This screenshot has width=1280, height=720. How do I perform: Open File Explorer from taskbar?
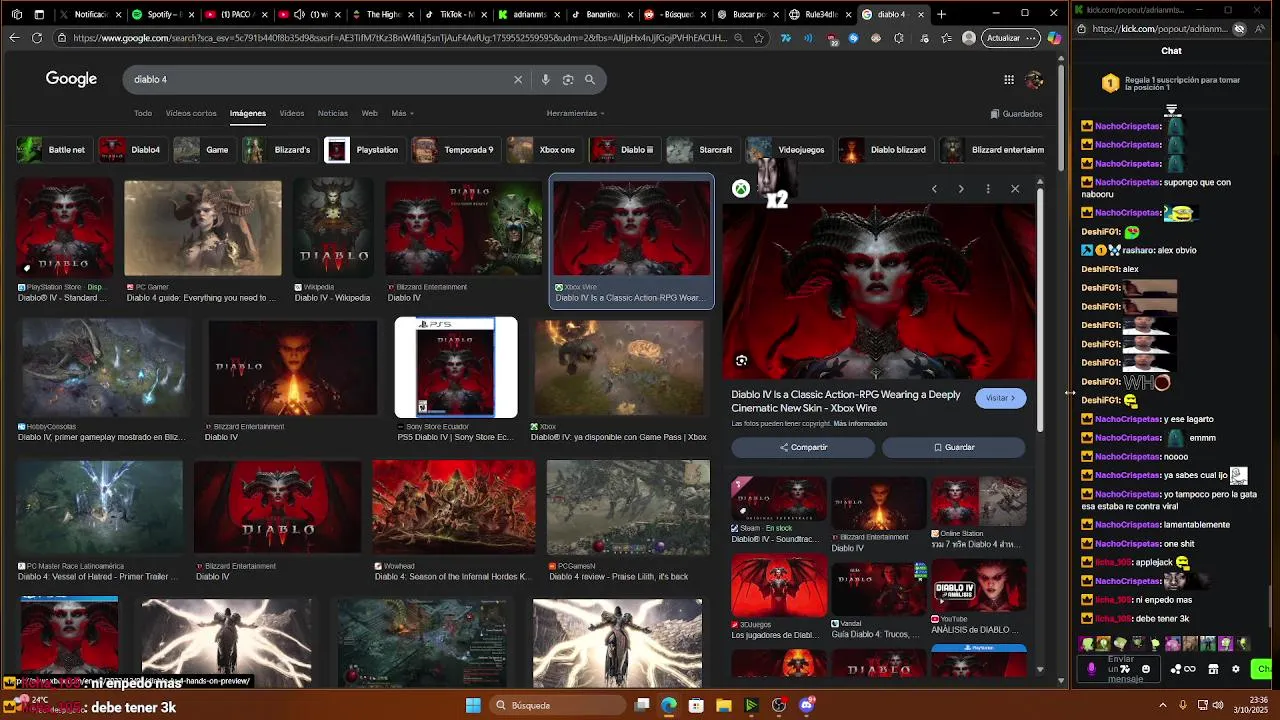pyautogui.click(x=723, y=705)
